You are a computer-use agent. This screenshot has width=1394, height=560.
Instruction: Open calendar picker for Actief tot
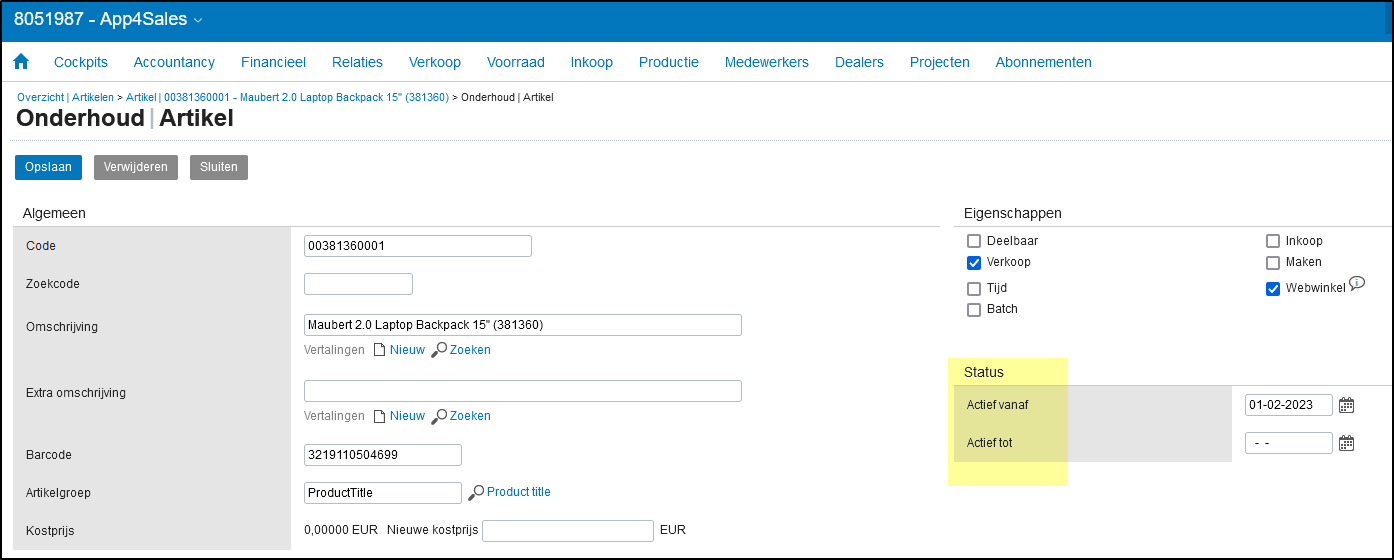tap(1347, 443)
